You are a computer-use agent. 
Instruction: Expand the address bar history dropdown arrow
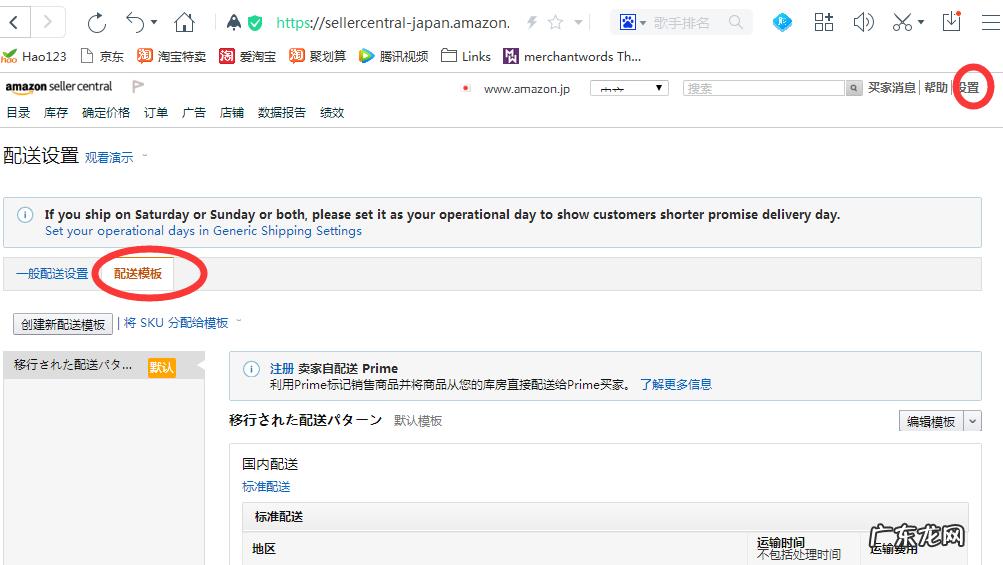coord(578,23)
